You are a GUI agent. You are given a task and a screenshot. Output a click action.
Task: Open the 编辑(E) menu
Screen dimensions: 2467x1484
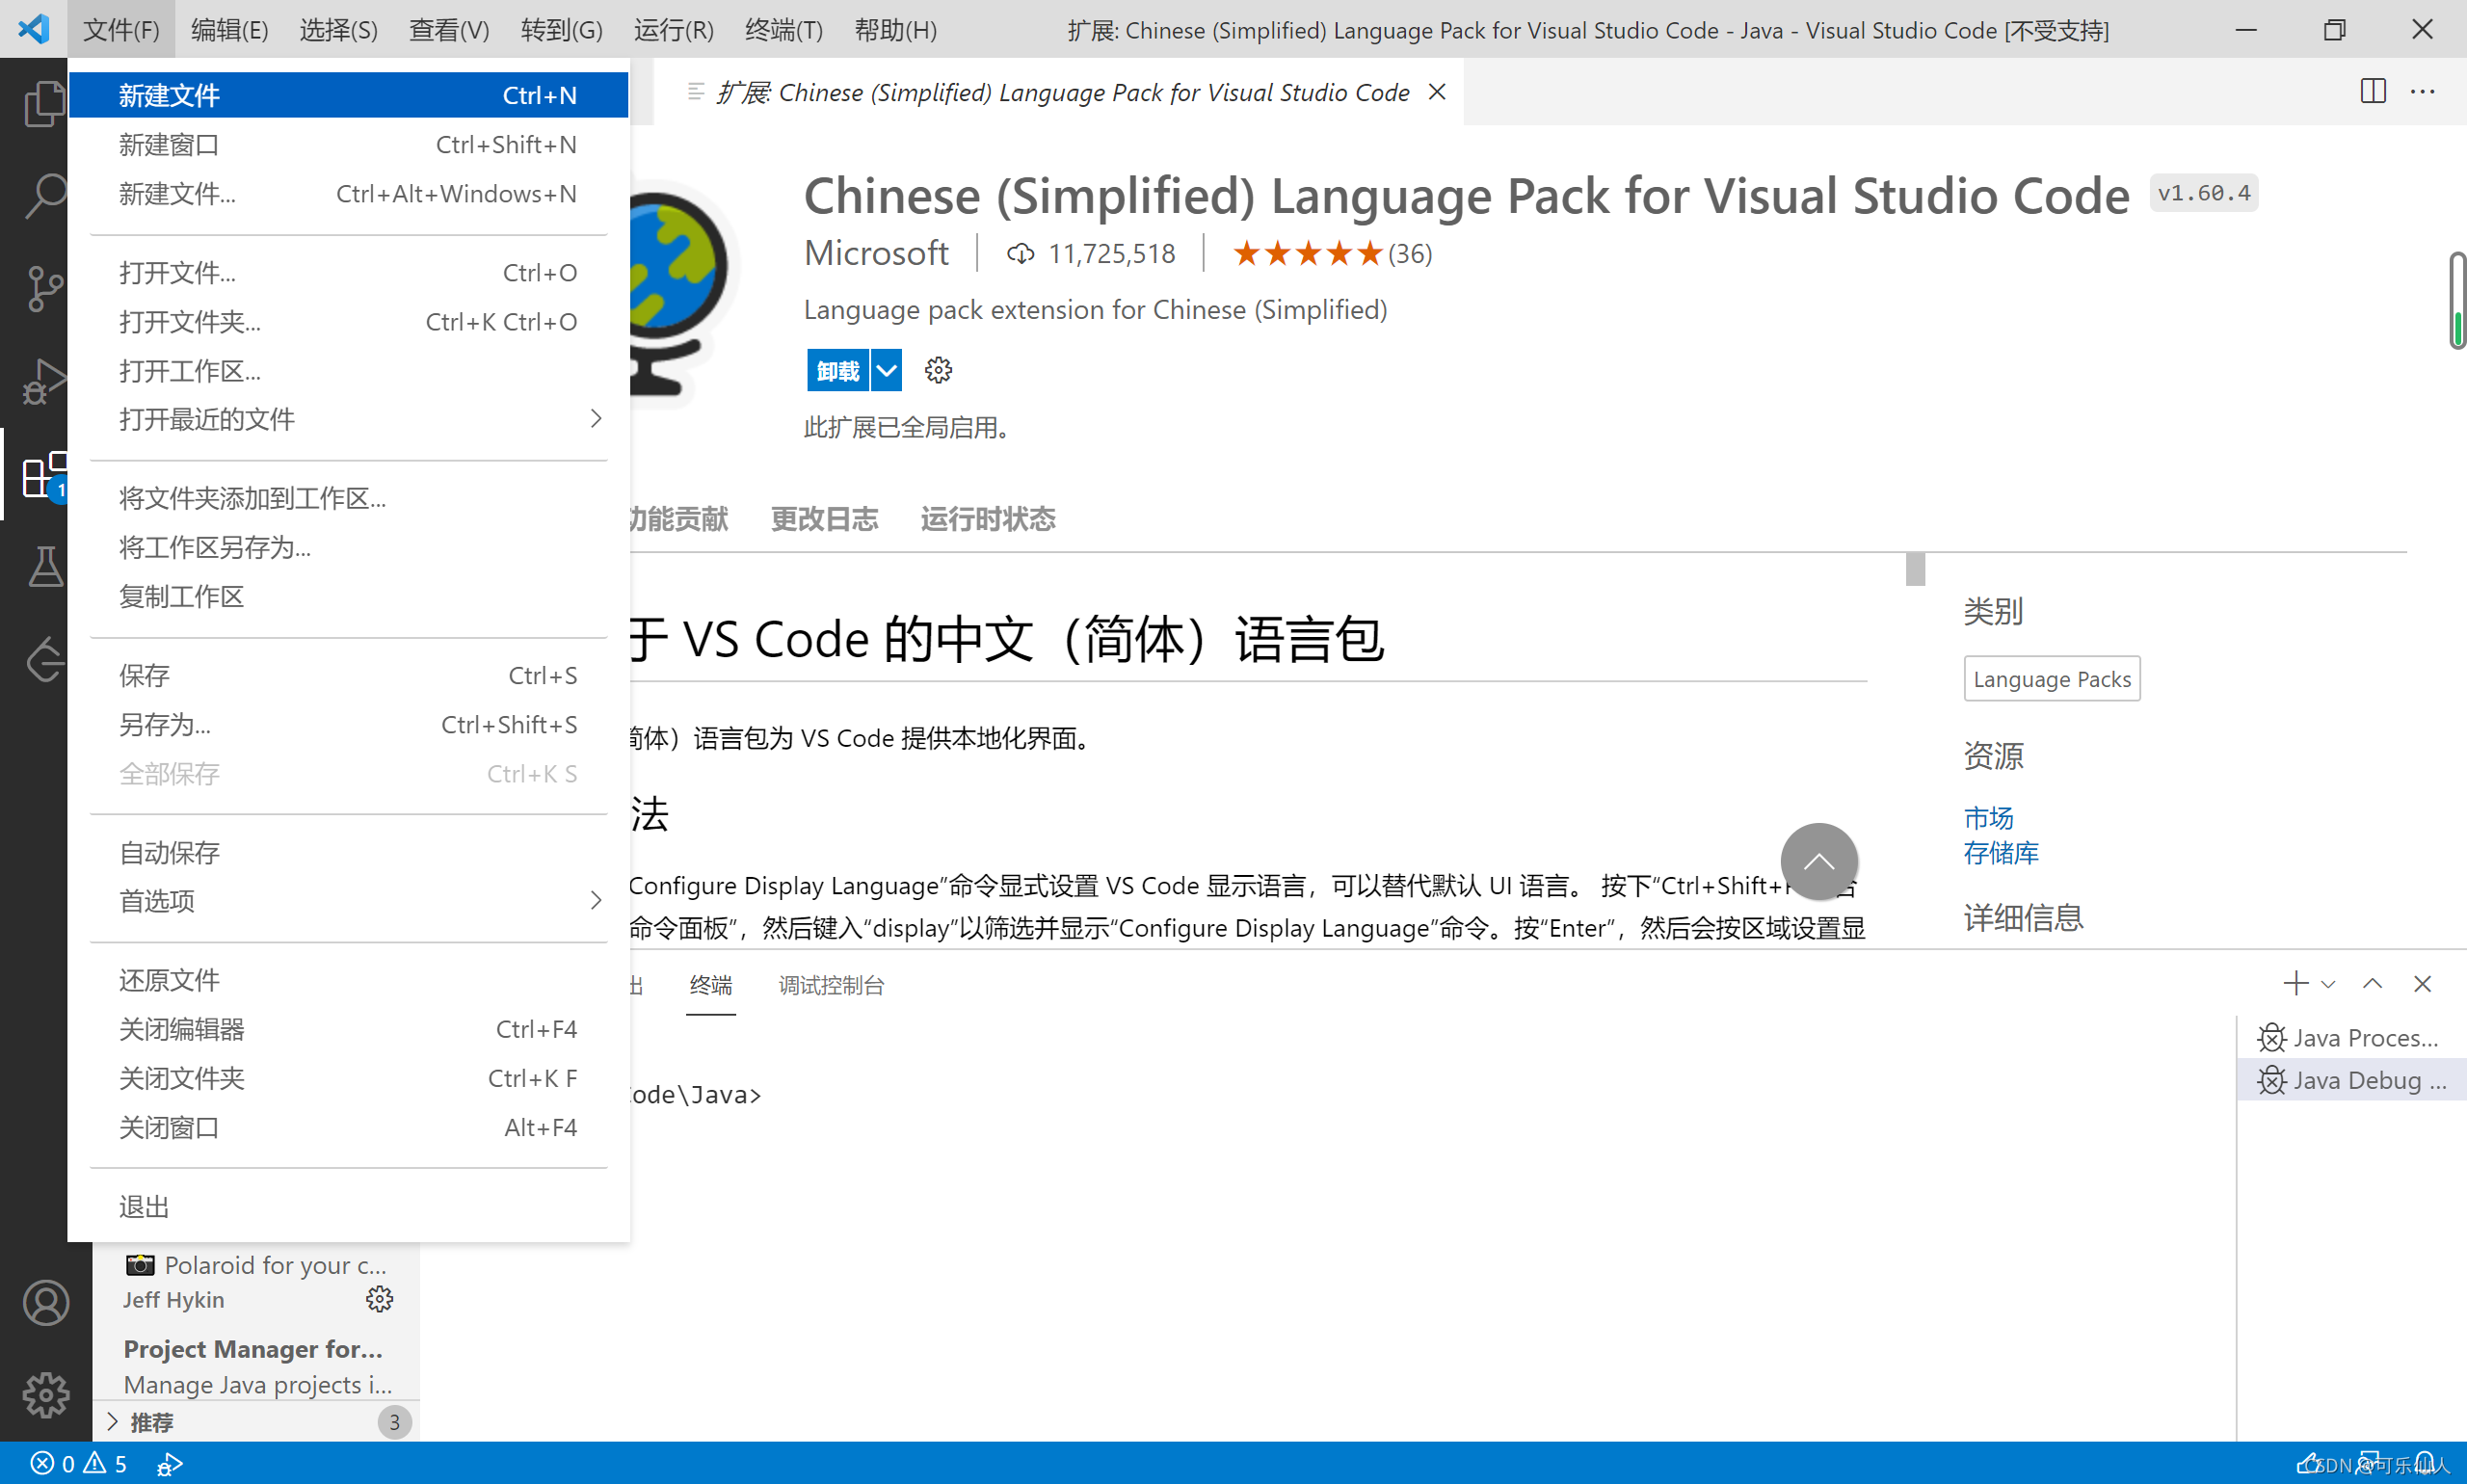pyautogui.click(x=230, y=30)
